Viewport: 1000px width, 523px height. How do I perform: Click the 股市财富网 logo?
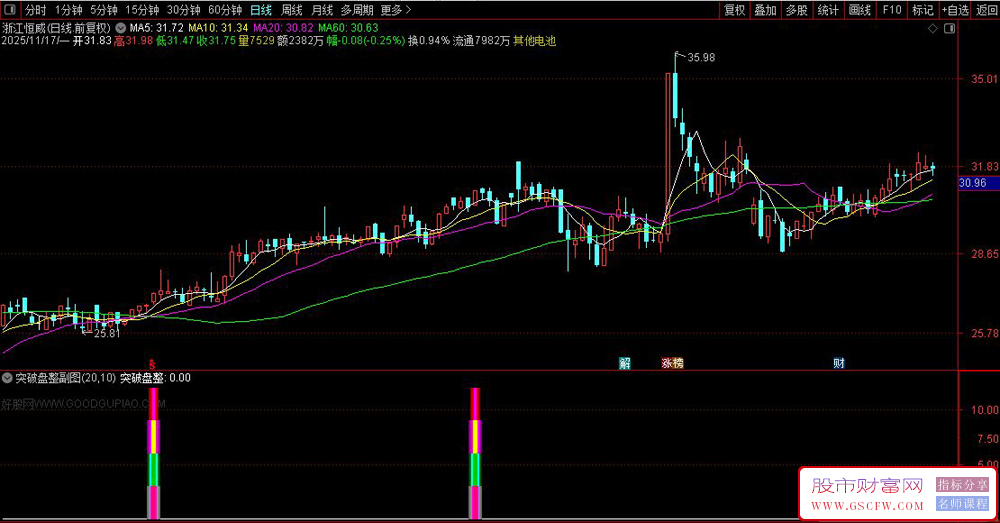point(867,486)
